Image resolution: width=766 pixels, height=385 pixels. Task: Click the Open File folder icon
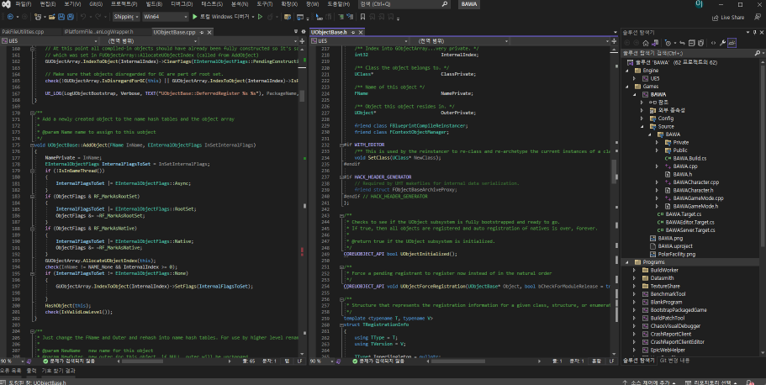pos(52,17)
